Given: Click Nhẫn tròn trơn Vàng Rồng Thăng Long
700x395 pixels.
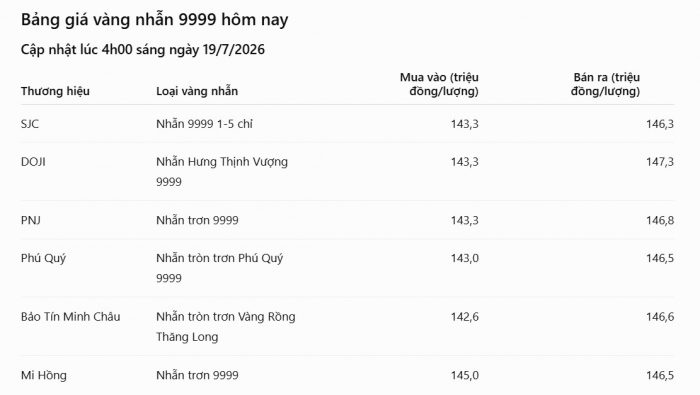Looking at the screenshot, I should pyautogui.click(x=225, y=327).
